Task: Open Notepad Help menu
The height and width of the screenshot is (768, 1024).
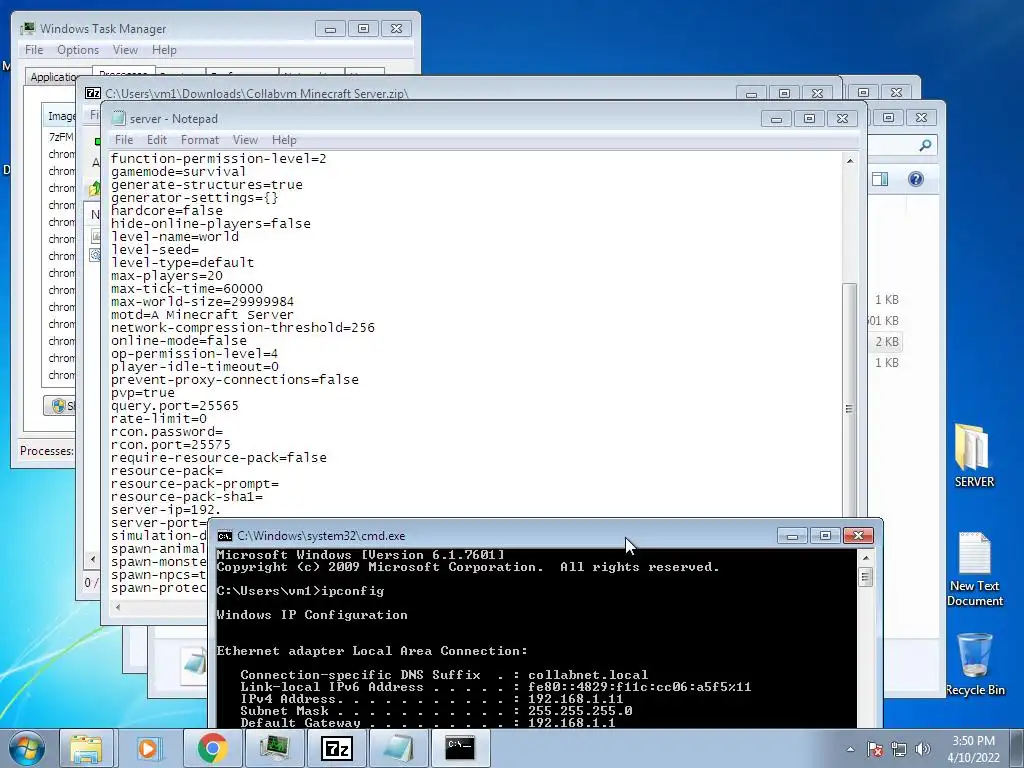Action: coord(284,140)
